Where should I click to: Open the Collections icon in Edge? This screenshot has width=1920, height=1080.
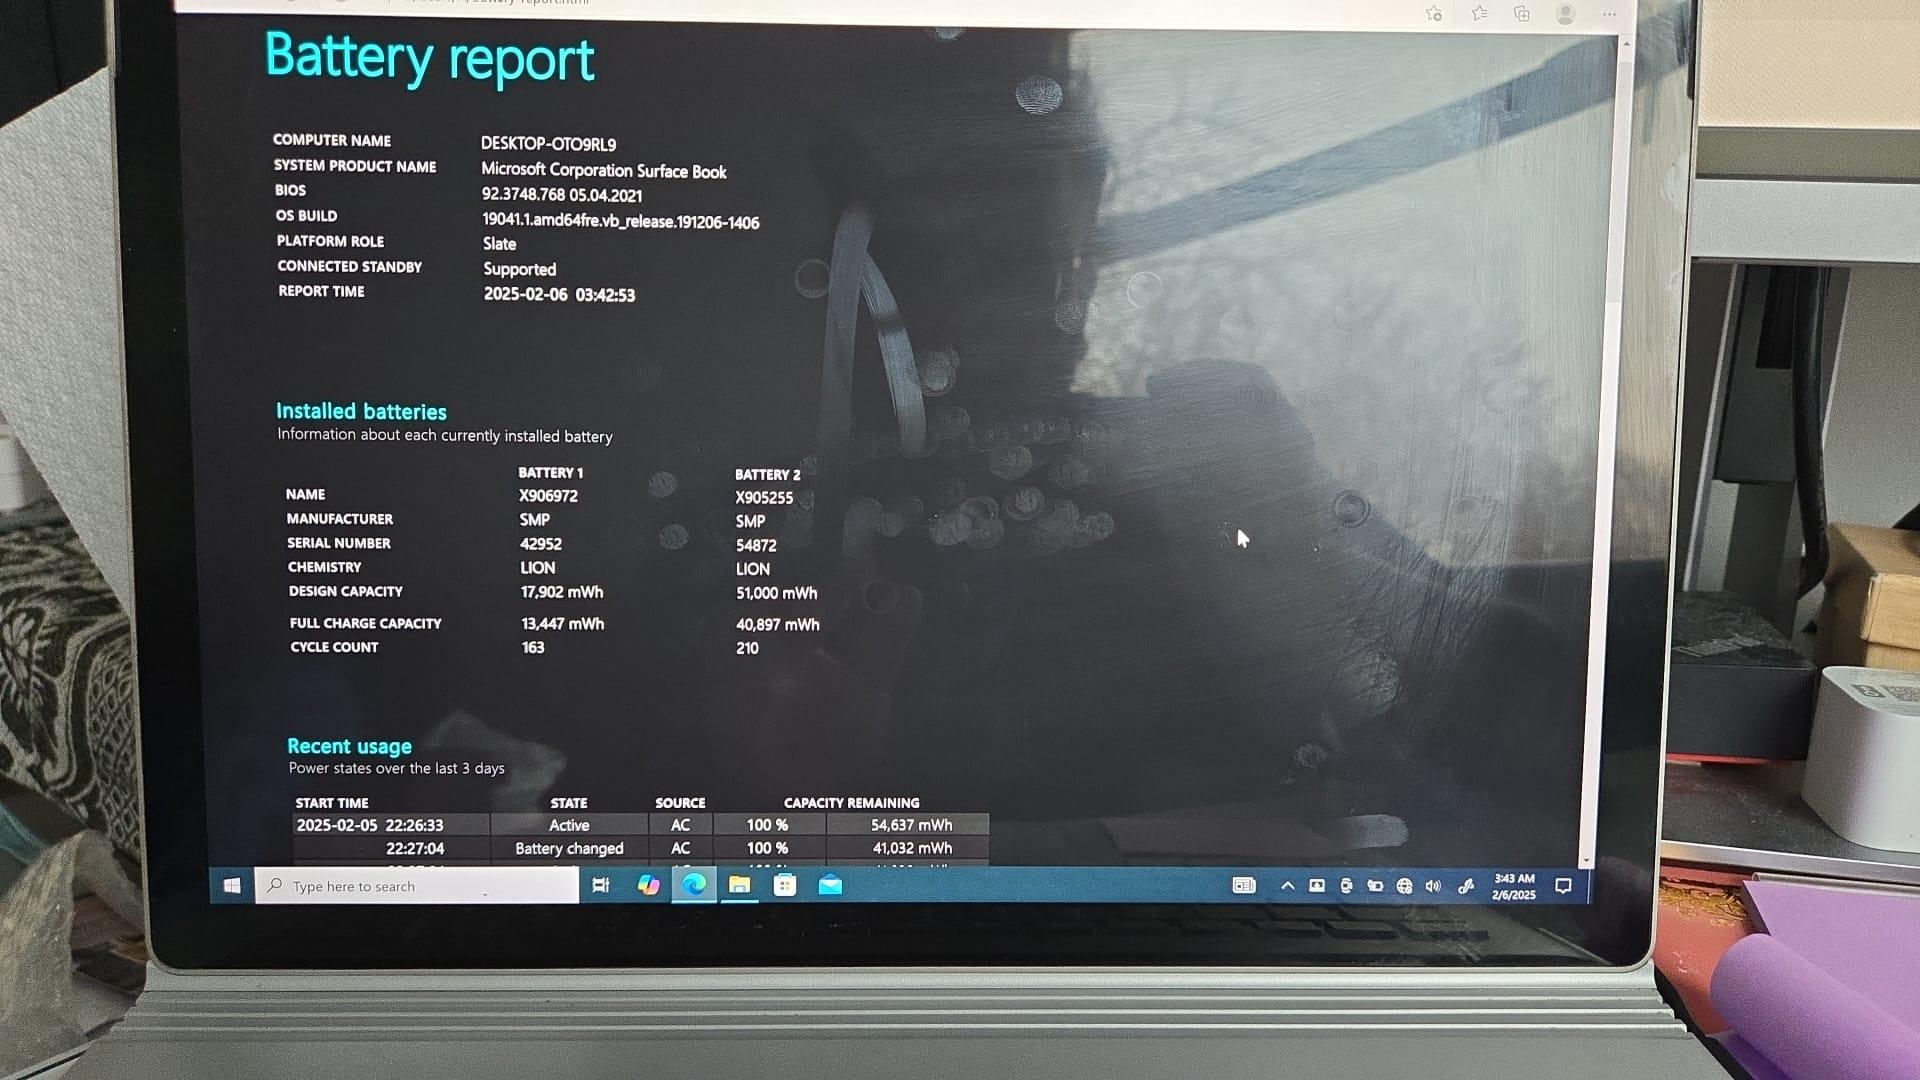(1521, 14)
